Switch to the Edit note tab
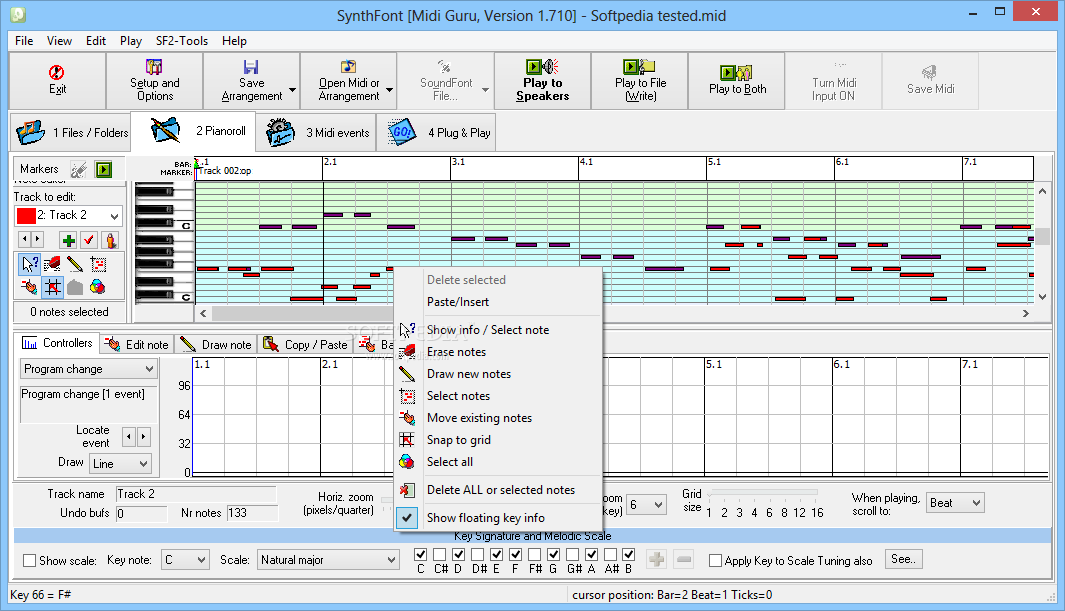 (x=137, y=344)
